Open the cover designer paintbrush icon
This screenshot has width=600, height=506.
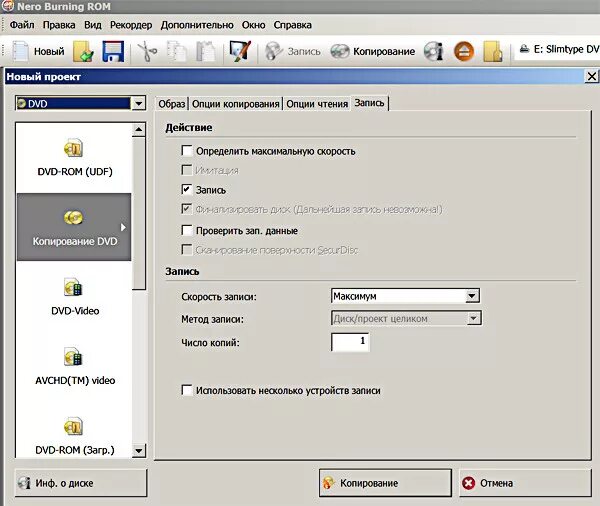coord(240,51)
